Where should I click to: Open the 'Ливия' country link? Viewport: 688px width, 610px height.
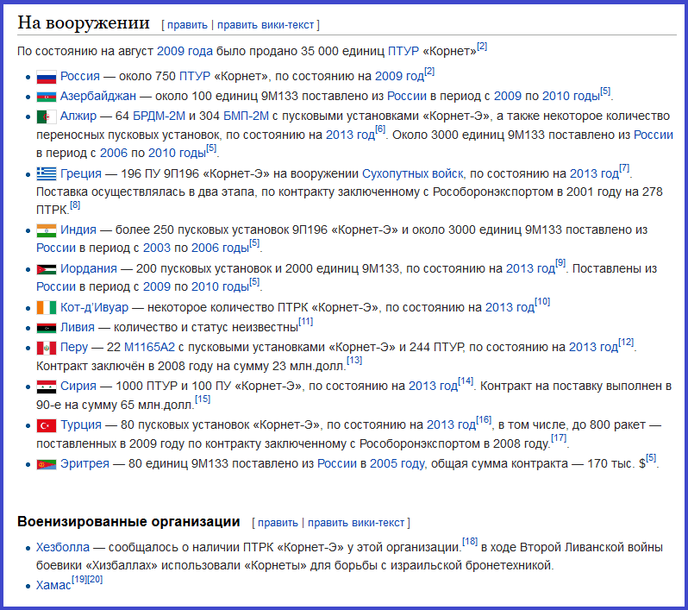[77, 327]
